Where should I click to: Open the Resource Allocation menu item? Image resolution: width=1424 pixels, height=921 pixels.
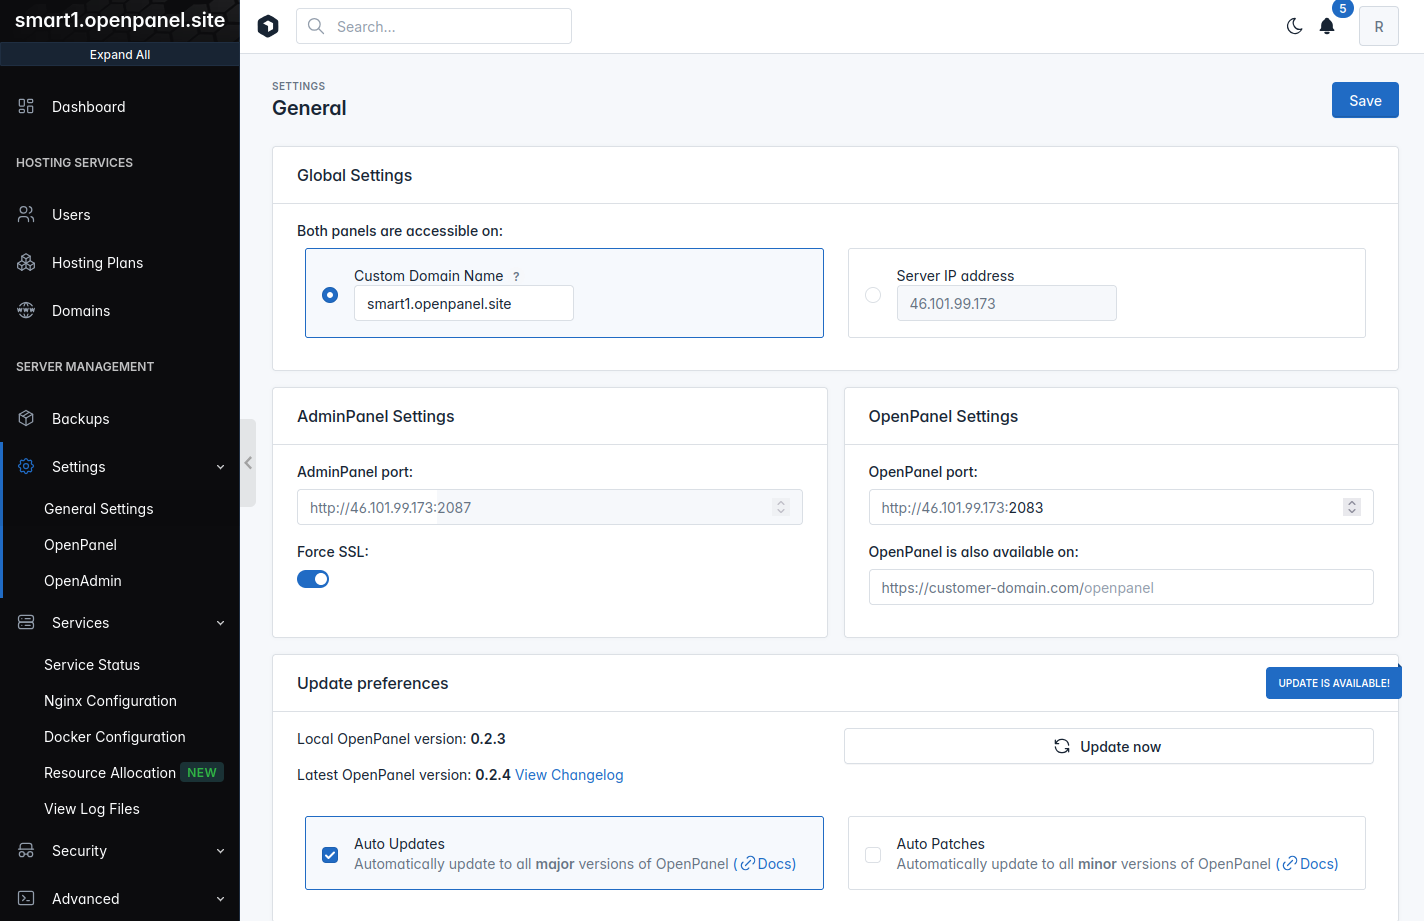coord(110,773)
